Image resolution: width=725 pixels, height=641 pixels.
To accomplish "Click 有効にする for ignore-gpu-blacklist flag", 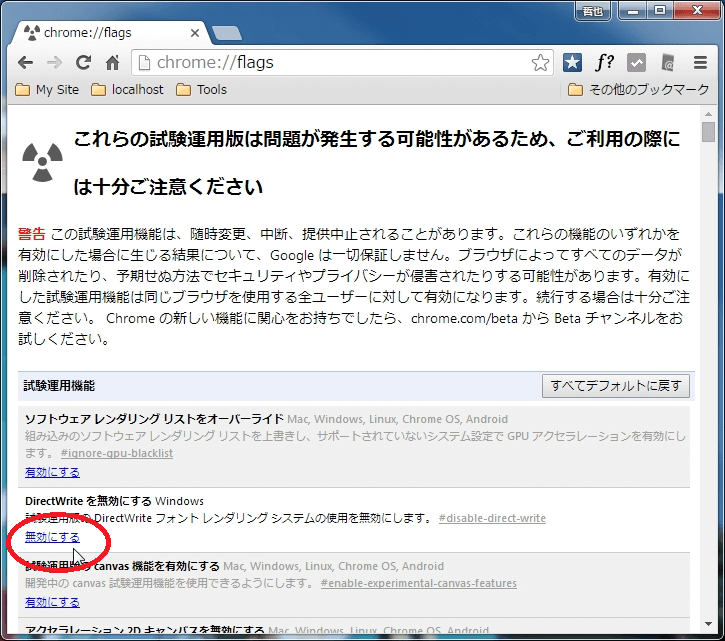I will (52, 472).
